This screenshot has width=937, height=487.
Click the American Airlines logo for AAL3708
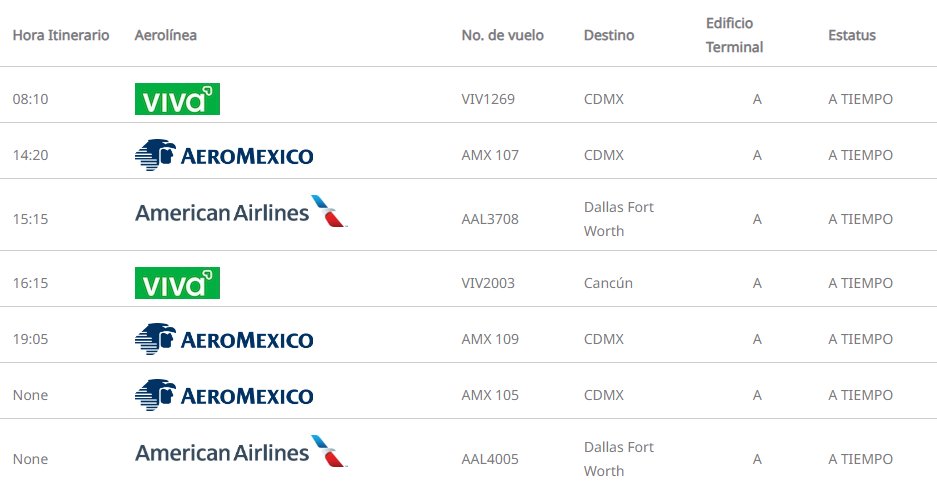[241, 213]
